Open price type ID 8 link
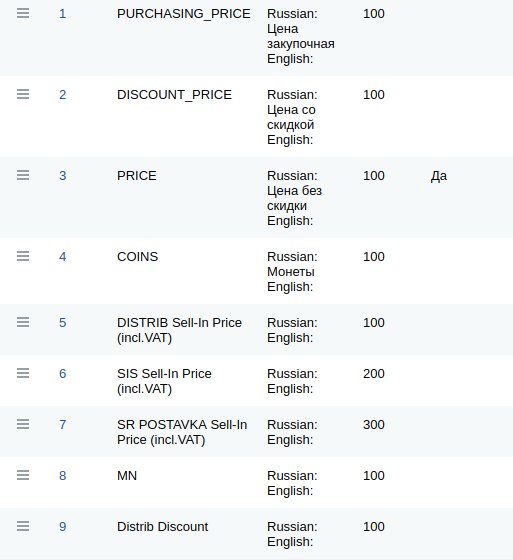 tap(63, 476)
